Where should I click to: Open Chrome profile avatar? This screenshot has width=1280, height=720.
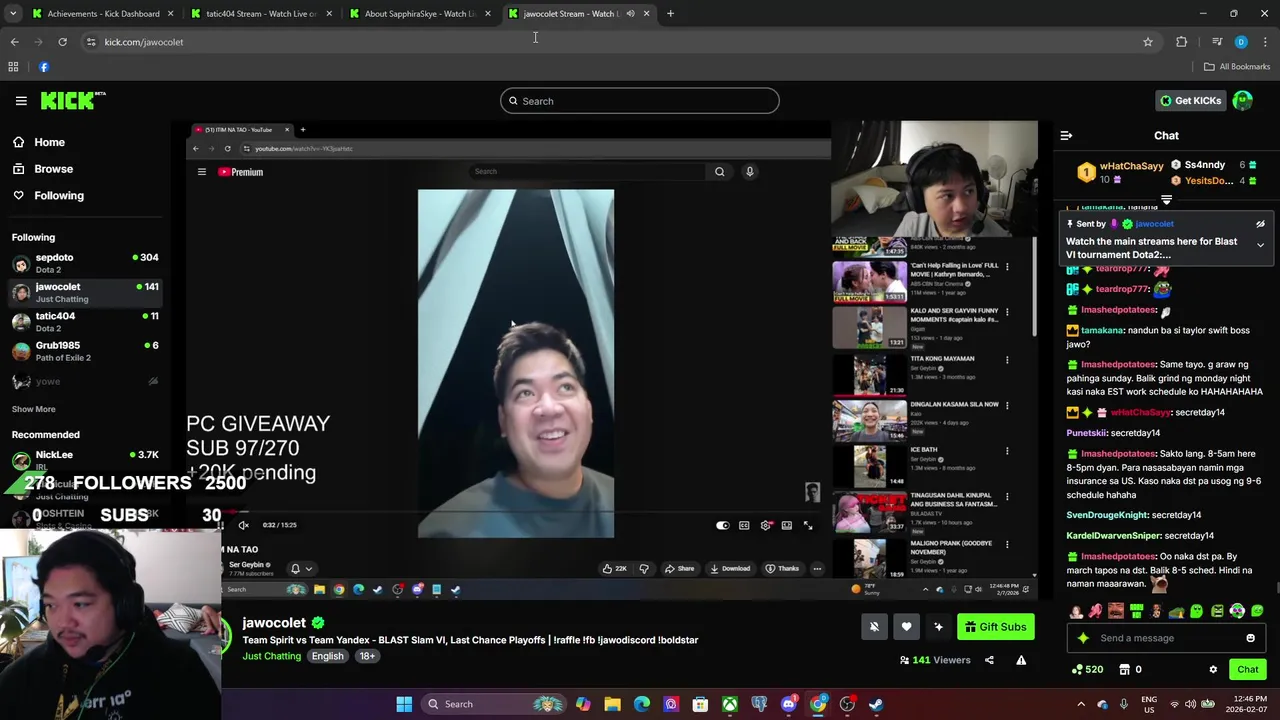click(x=1241, y=42)
